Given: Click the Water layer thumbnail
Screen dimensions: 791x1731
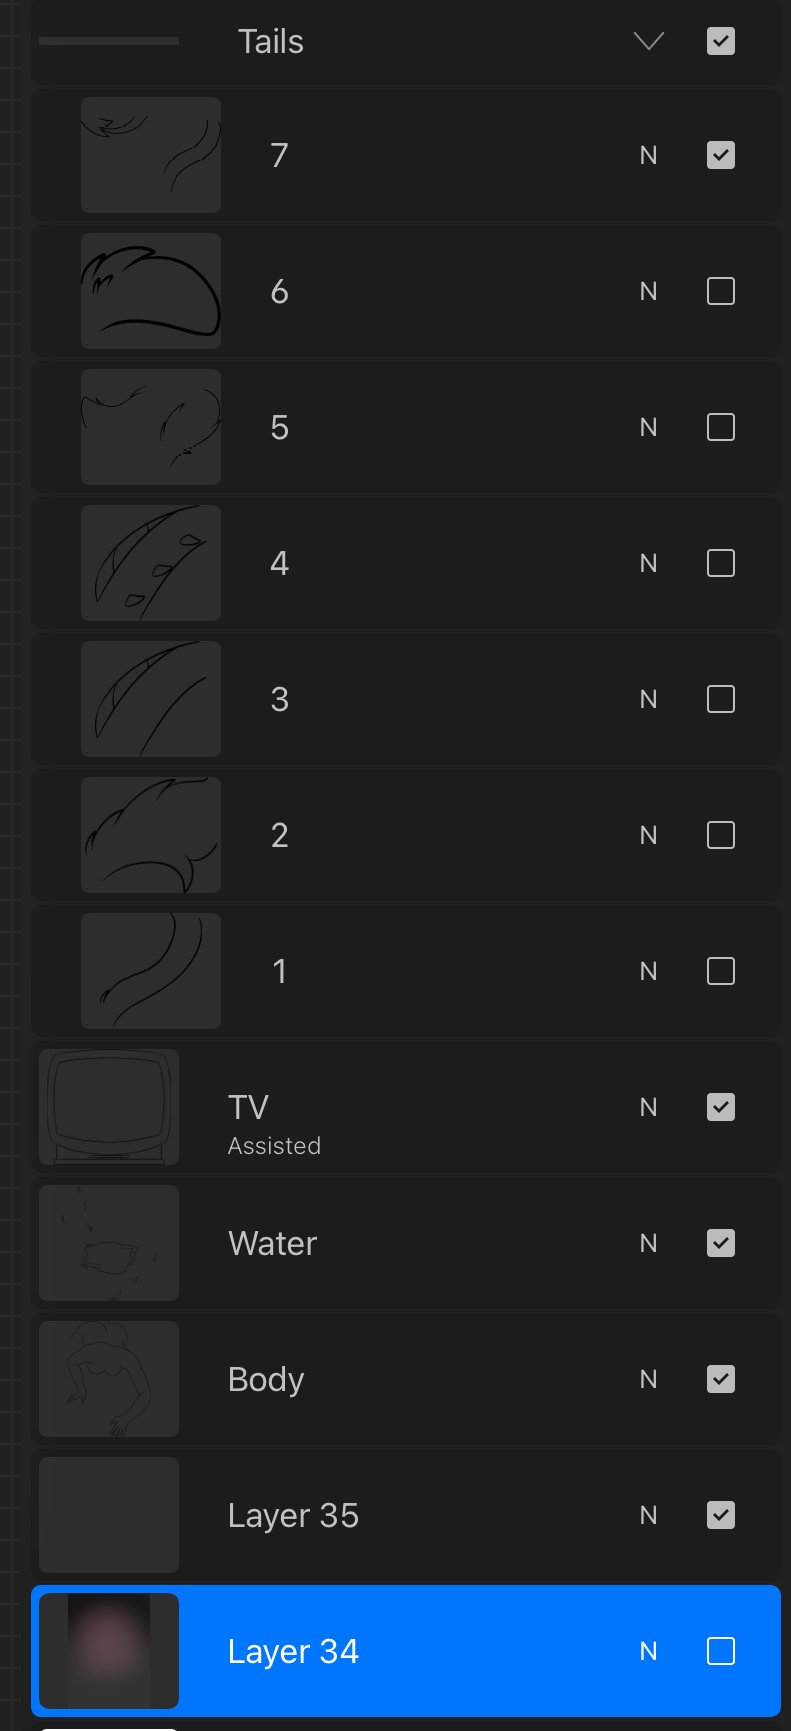Looking at the screenshot, I should [109, 1243].
